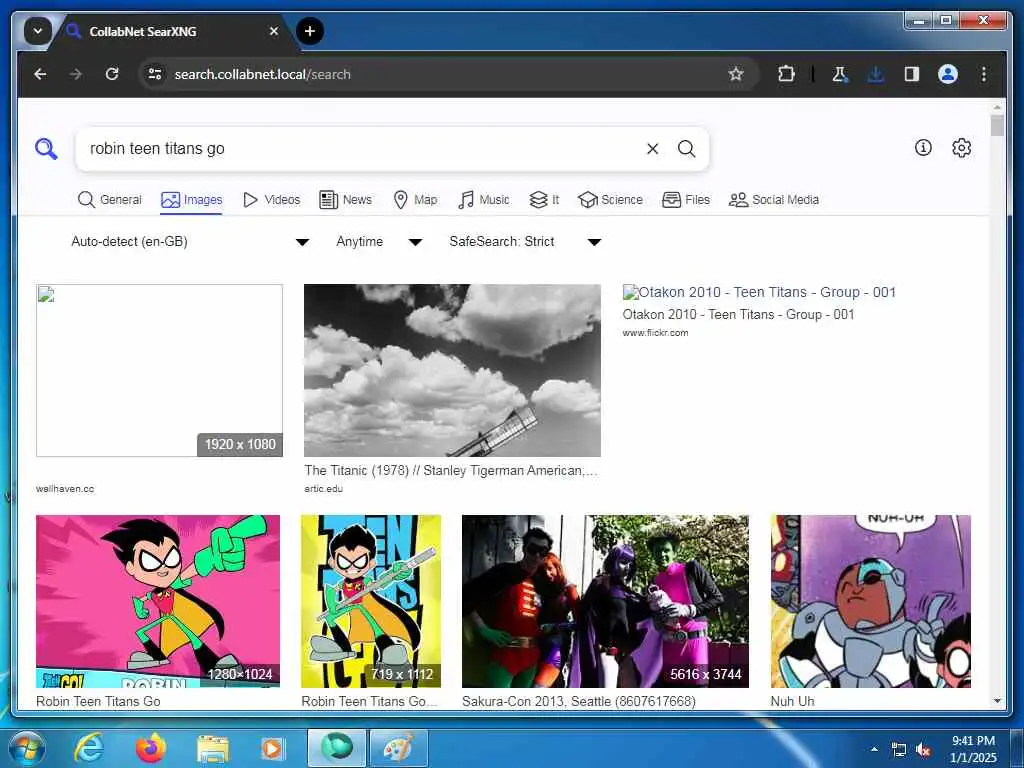Open the Windows Start menu
Image resolution: width=1024 pixels, height=768 pixels.
27,748
